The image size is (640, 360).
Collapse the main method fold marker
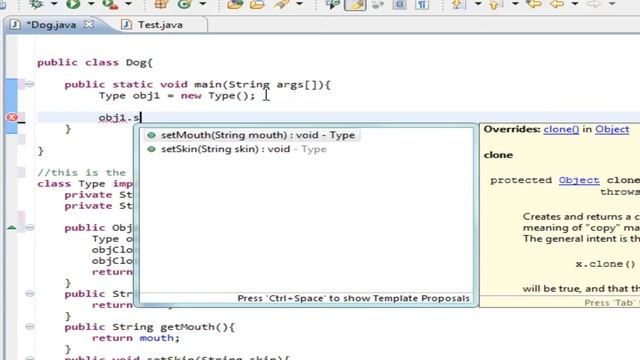pos(29,84)
